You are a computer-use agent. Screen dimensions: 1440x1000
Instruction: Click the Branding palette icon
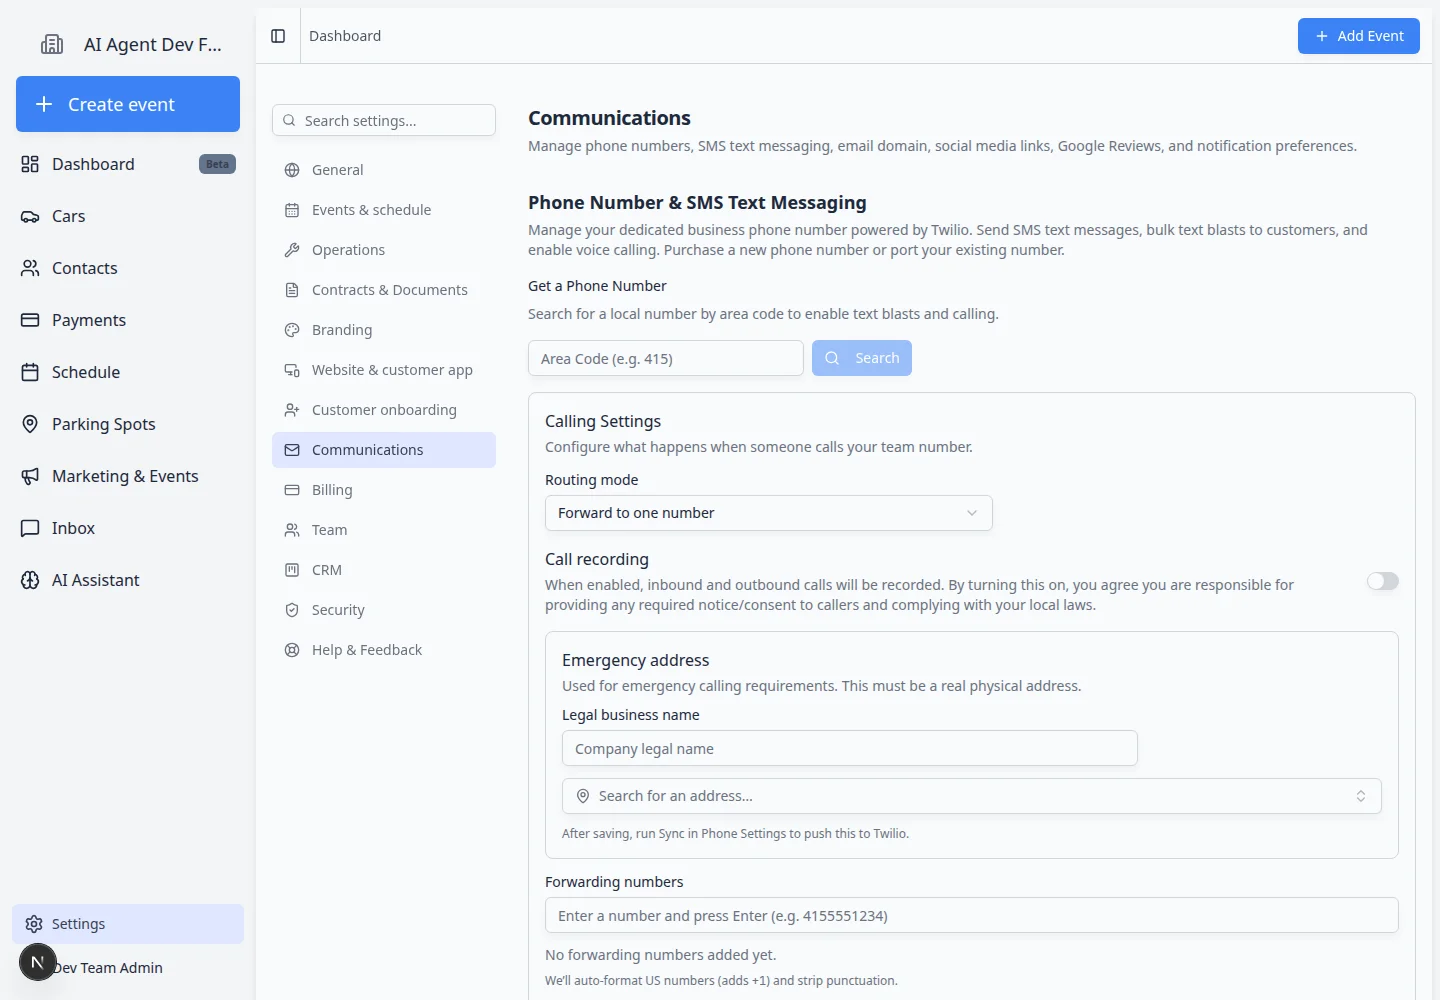coord(292,330)
